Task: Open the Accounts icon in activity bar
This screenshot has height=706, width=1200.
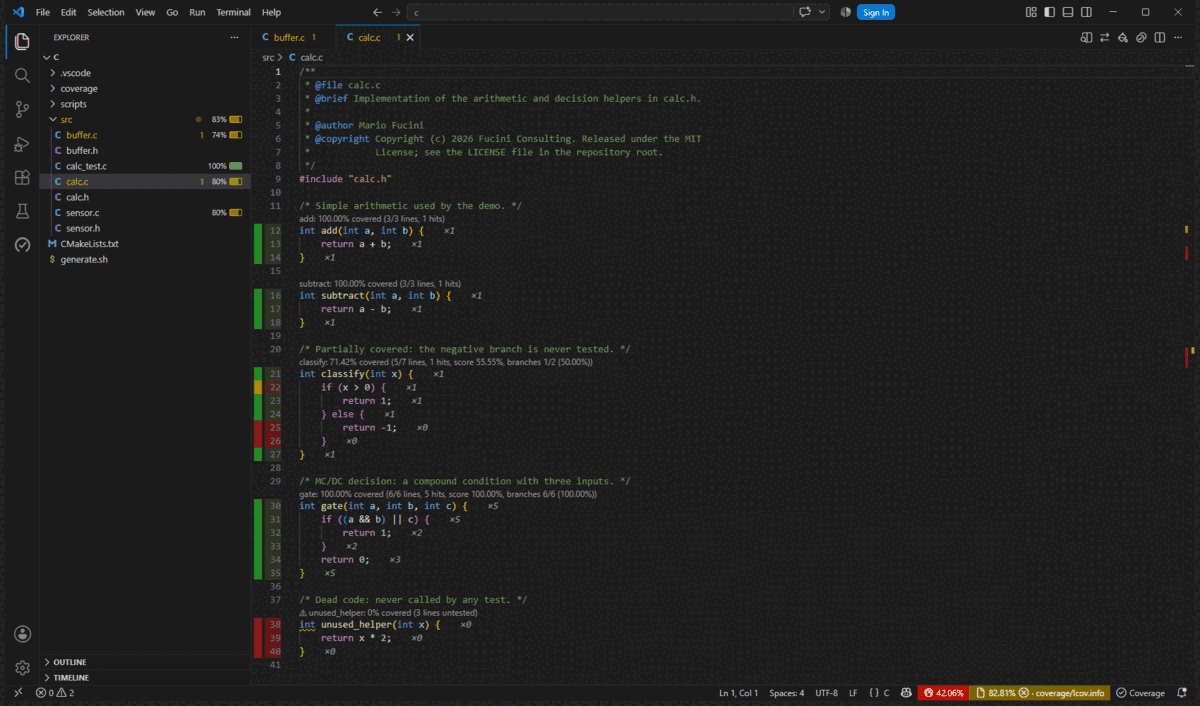Action: click(22, 634)
